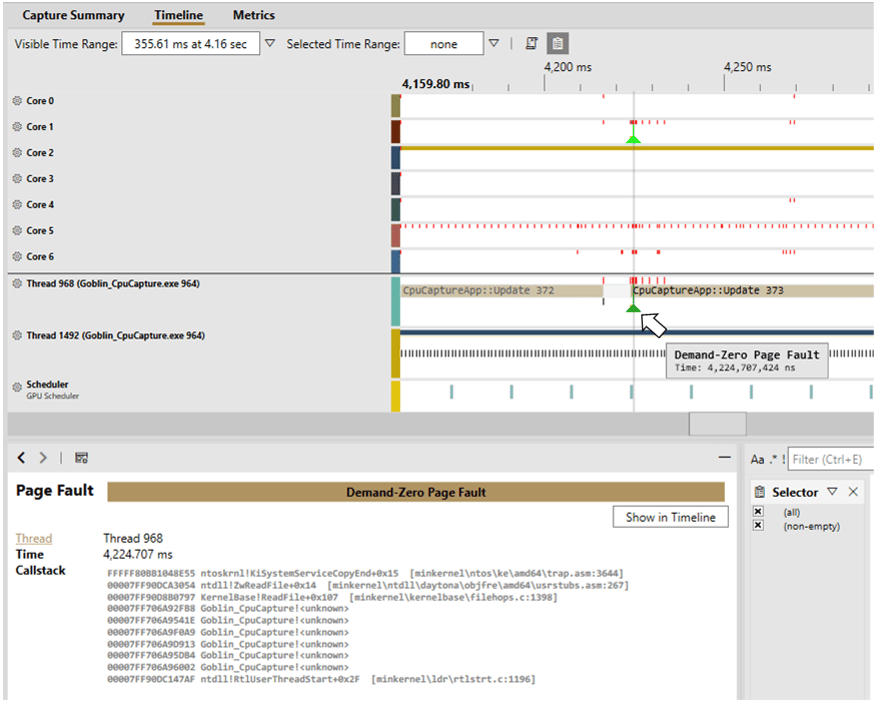Open the Core 1 lane settings gear
Viewport: 874px width, 704px height.
(17, 127)
